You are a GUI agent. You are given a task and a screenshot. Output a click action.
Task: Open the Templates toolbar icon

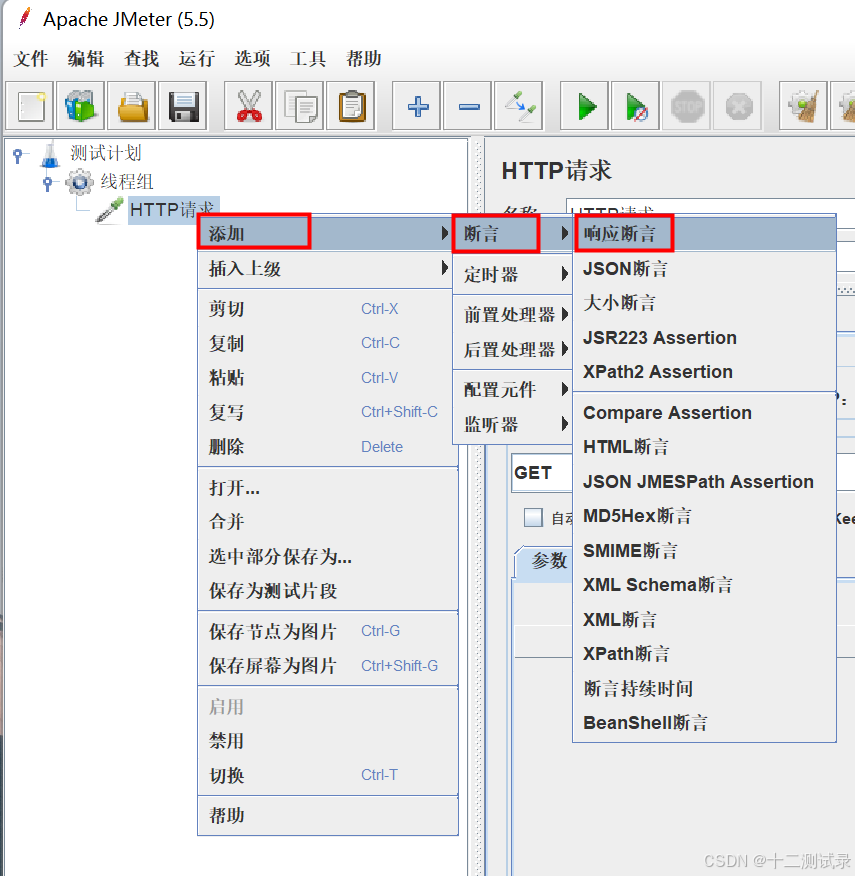[80, 106]
